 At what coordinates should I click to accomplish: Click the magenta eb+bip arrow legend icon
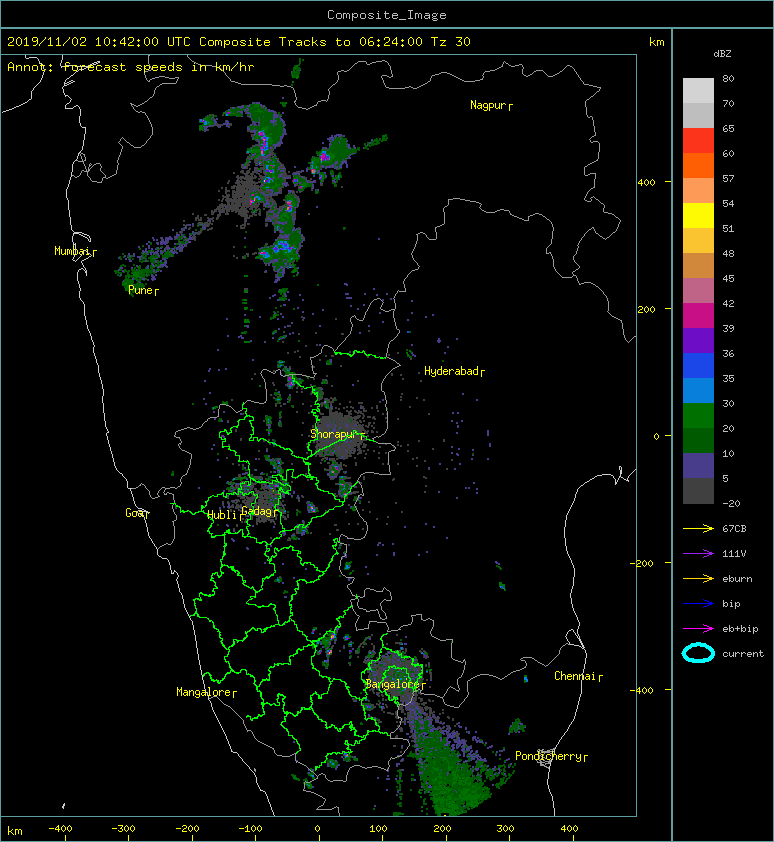(698, 628)
